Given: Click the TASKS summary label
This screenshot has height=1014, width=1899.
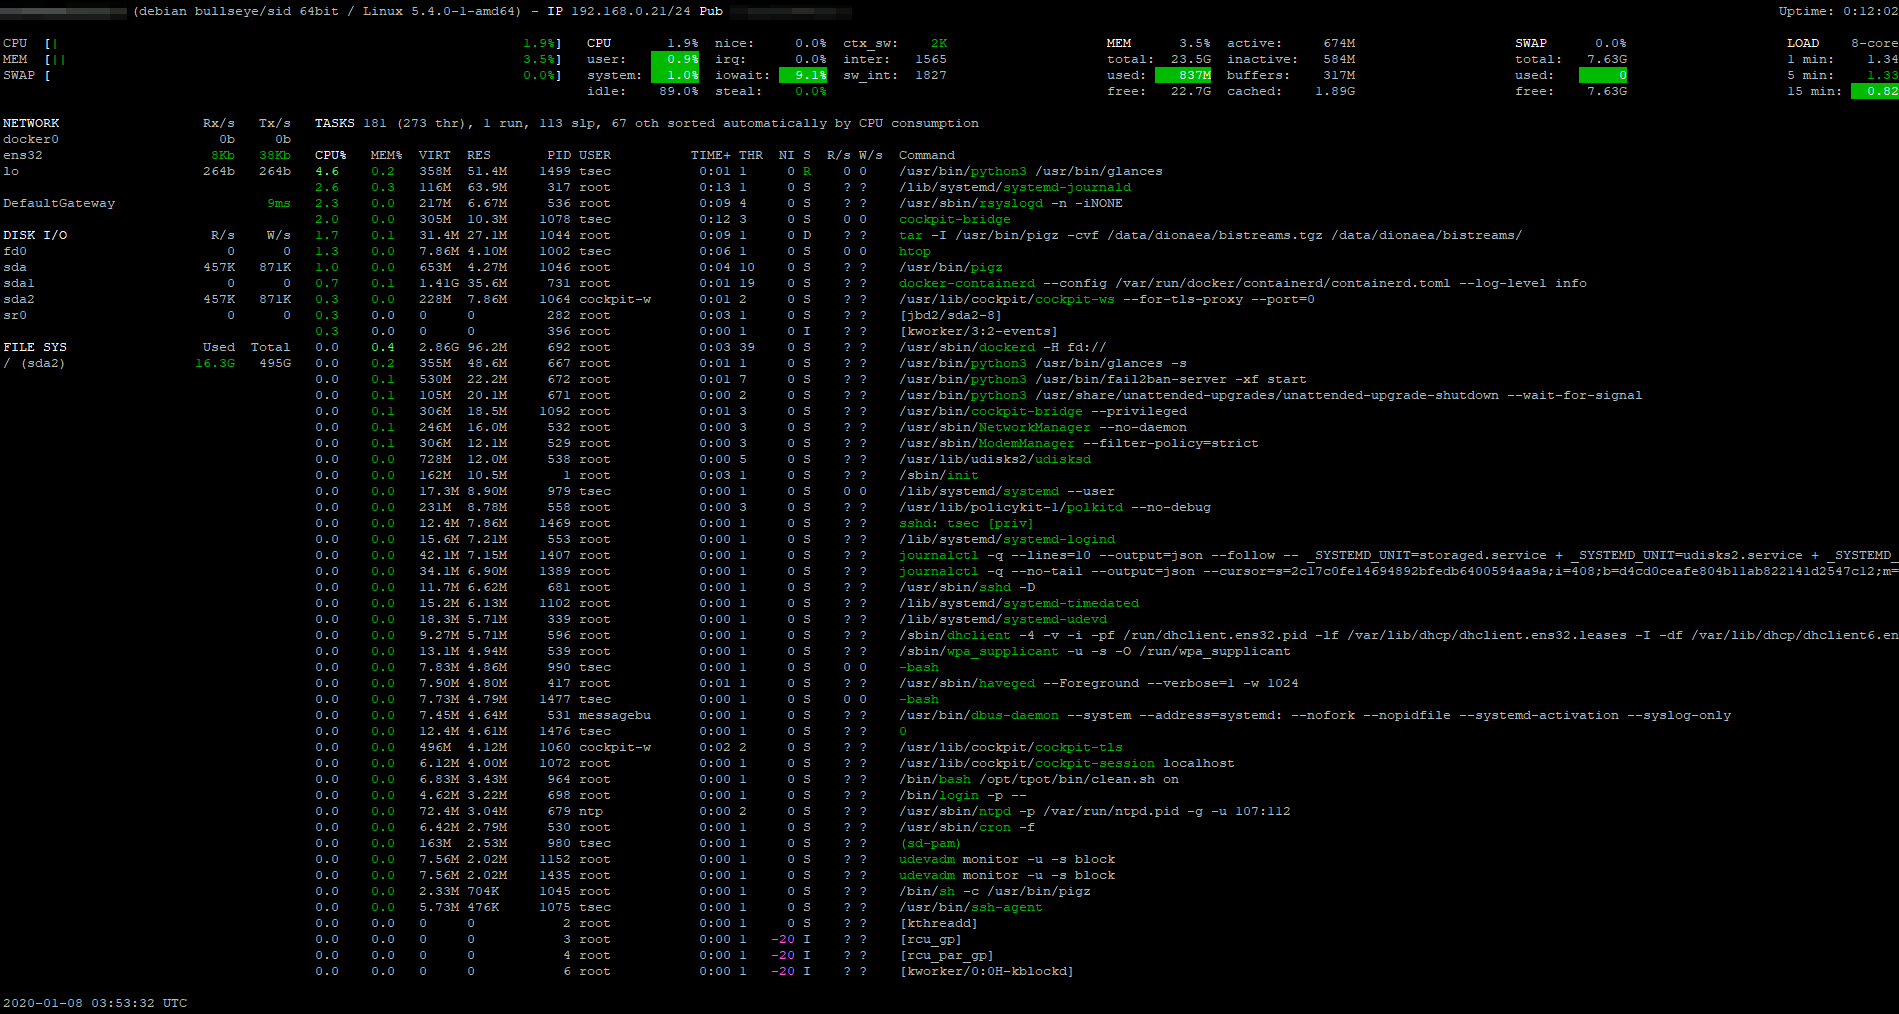Looking at the screenshot, I should click(335, 123).
